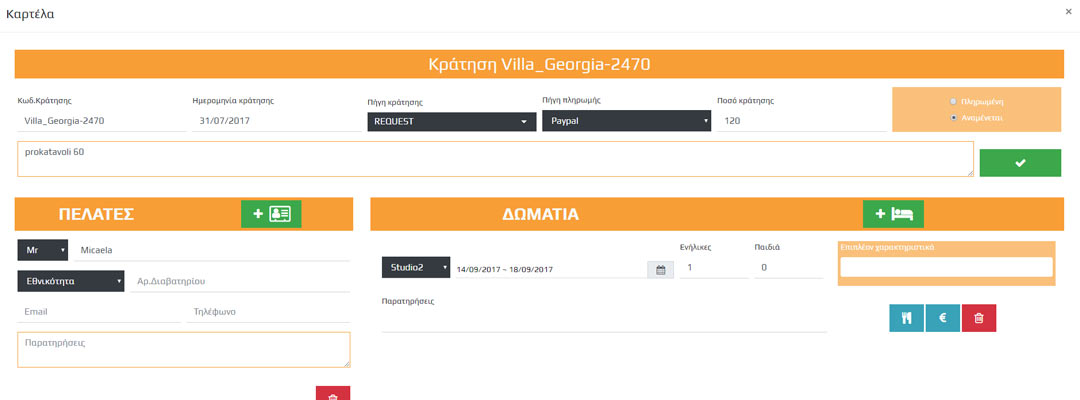Open the Εθνικότητα nationality dropdown
Screen dimensions: 1080x400
coord(70,282)
